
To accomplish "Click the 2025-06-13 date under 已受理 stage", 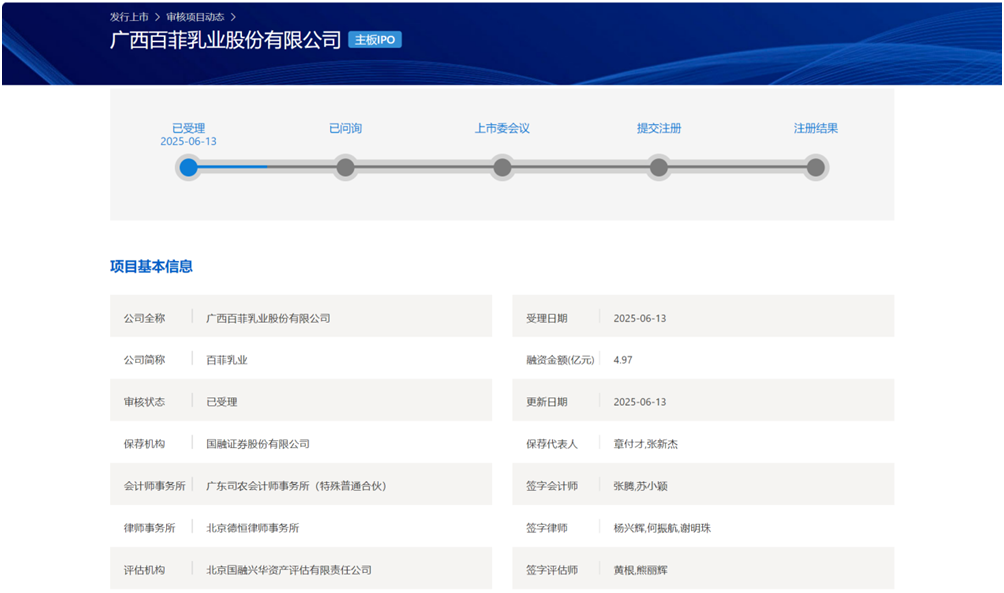I will click(188, 142).
